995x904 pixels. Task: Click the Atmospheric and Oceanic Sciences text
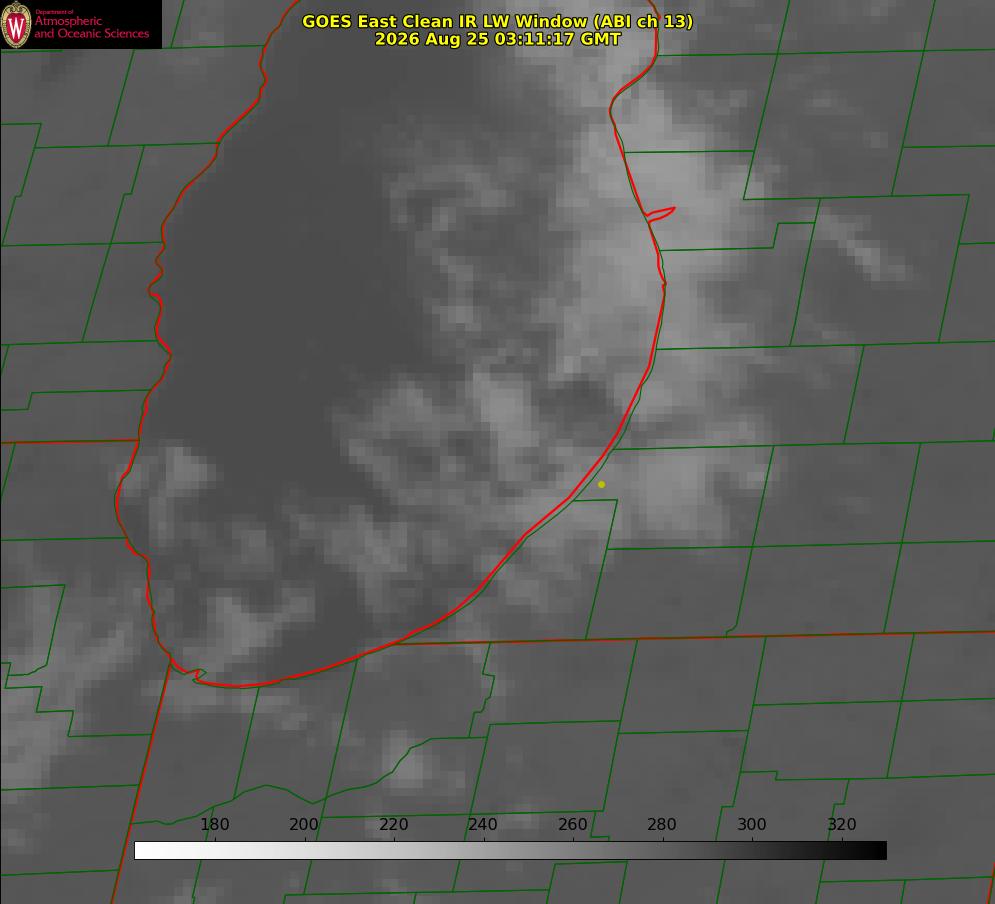(x=91, y=27)
